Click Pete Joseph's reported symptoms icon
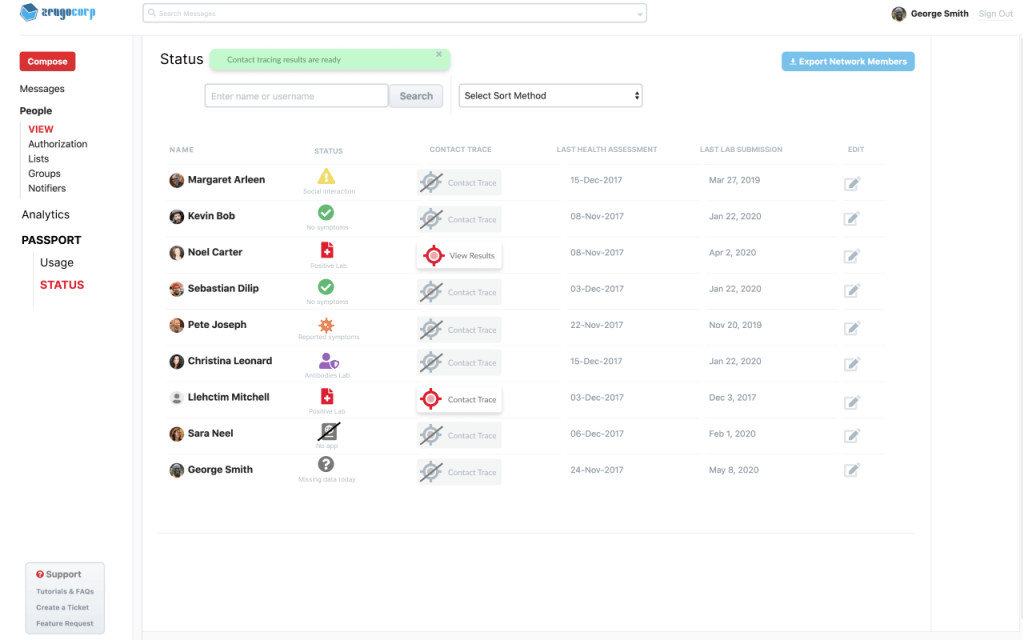 tap(326, 325)
